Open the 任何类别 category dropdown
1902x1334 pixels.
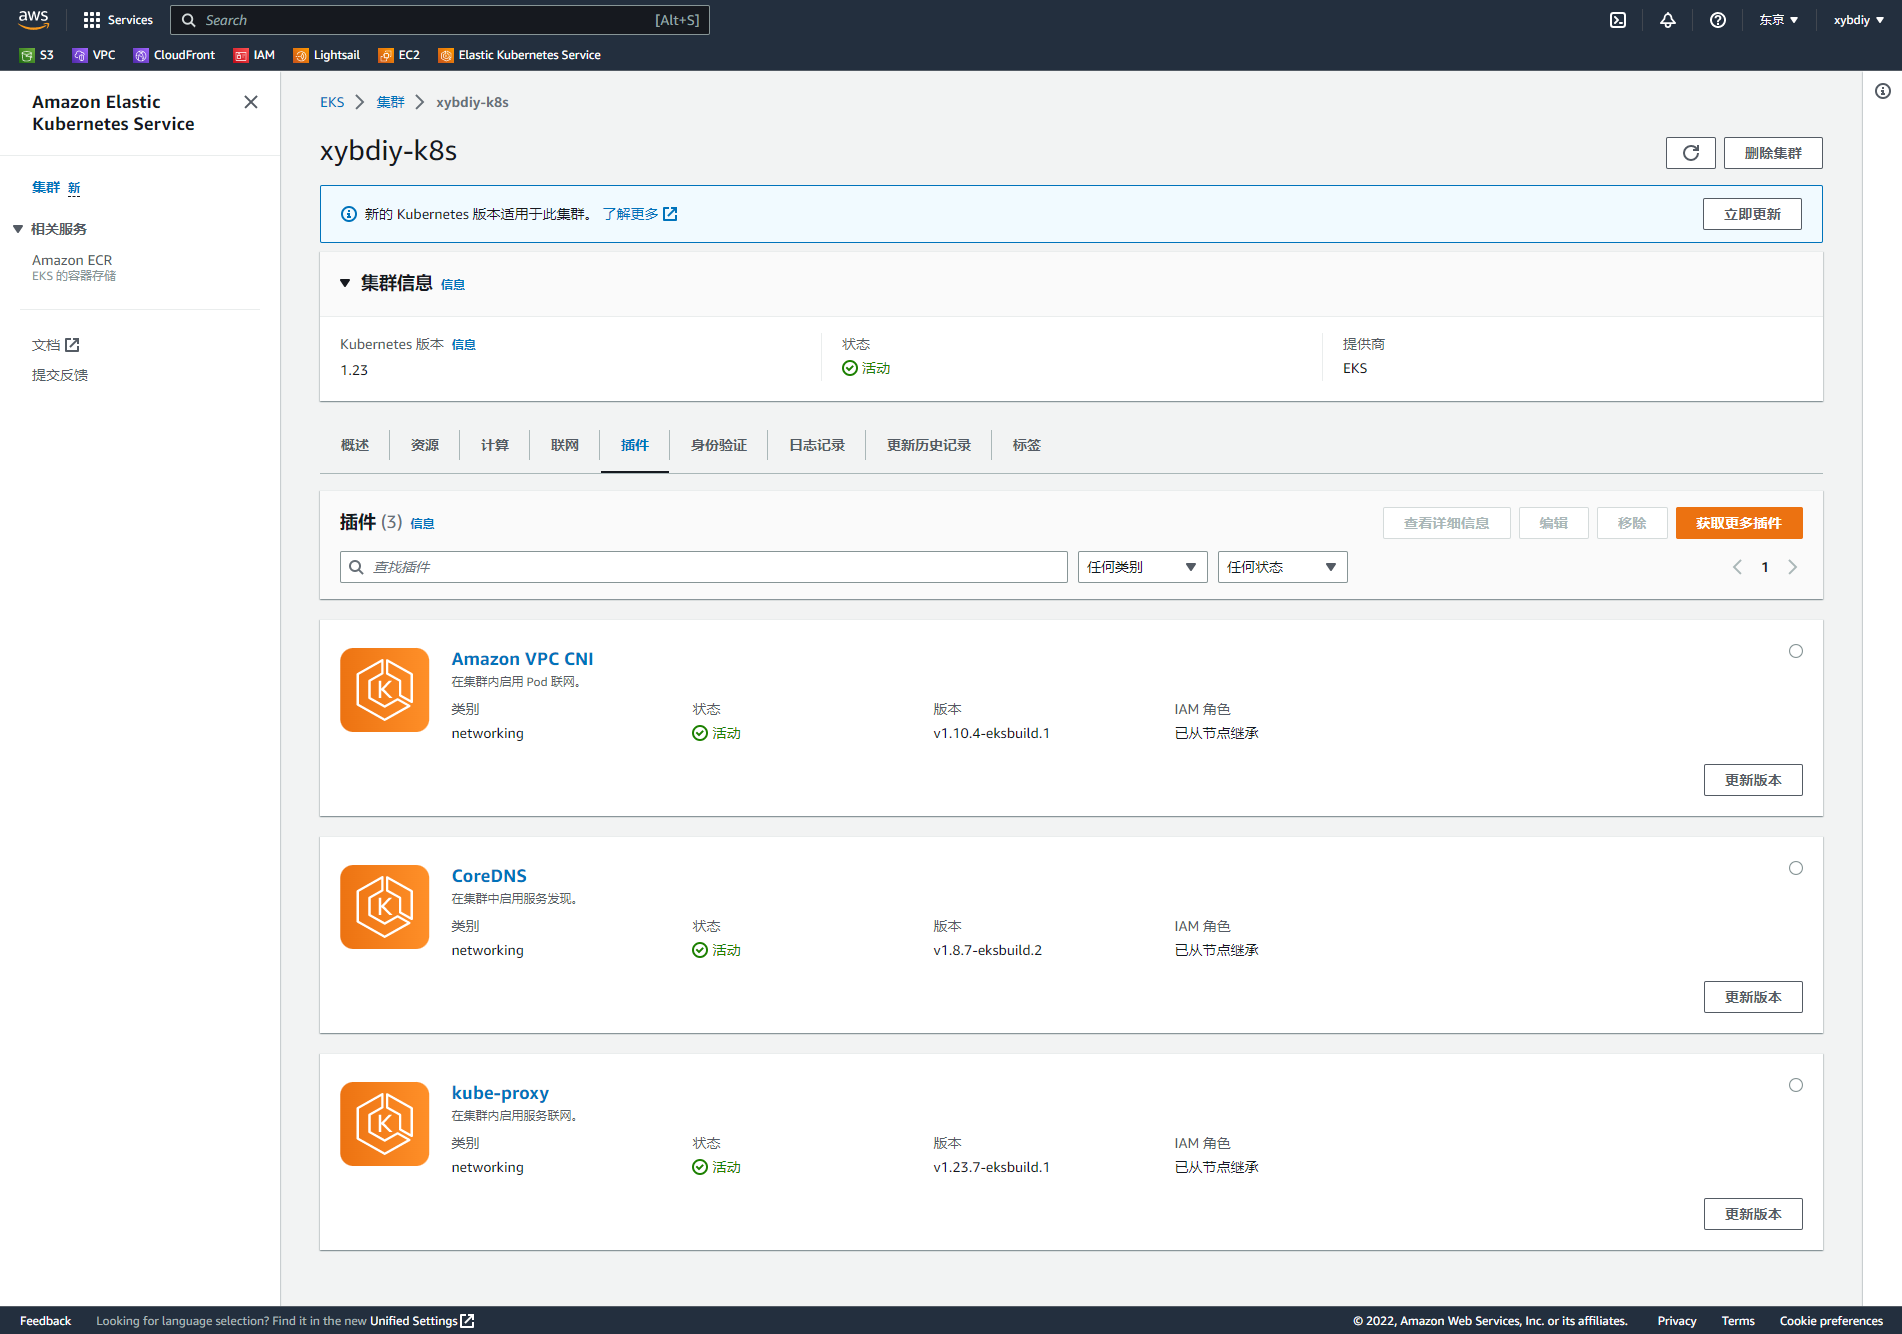tap(1142, 567)
